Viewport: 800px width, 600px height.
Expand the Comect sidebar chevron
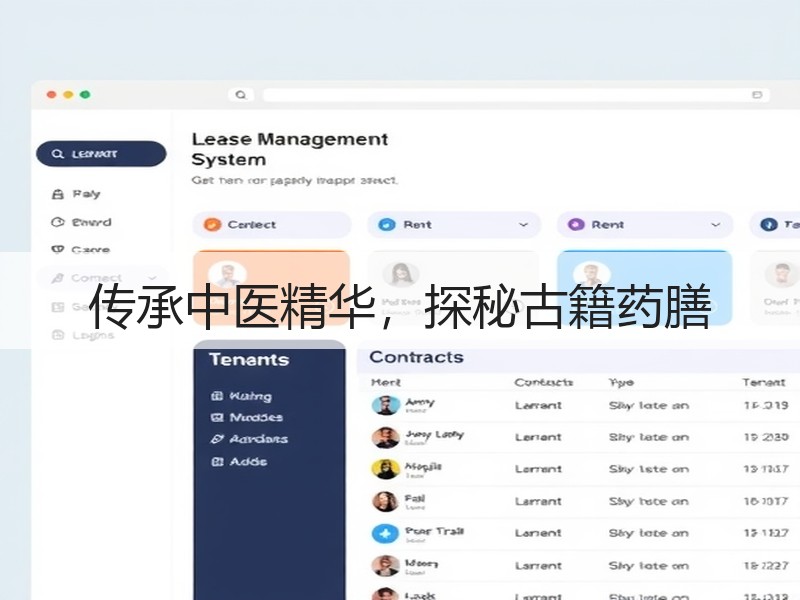click(152, 278)
